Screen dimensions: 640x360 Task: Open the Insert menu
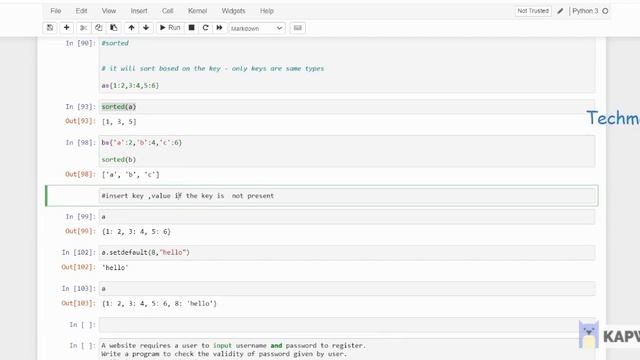(x=139, y=11)
